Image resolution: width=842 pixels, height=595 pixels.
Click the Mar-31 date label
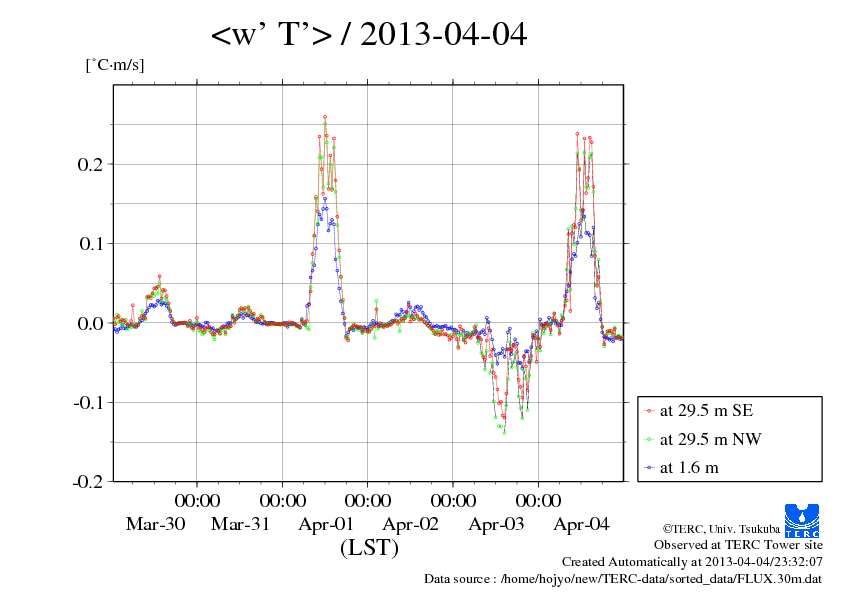(x=241, y=524)
